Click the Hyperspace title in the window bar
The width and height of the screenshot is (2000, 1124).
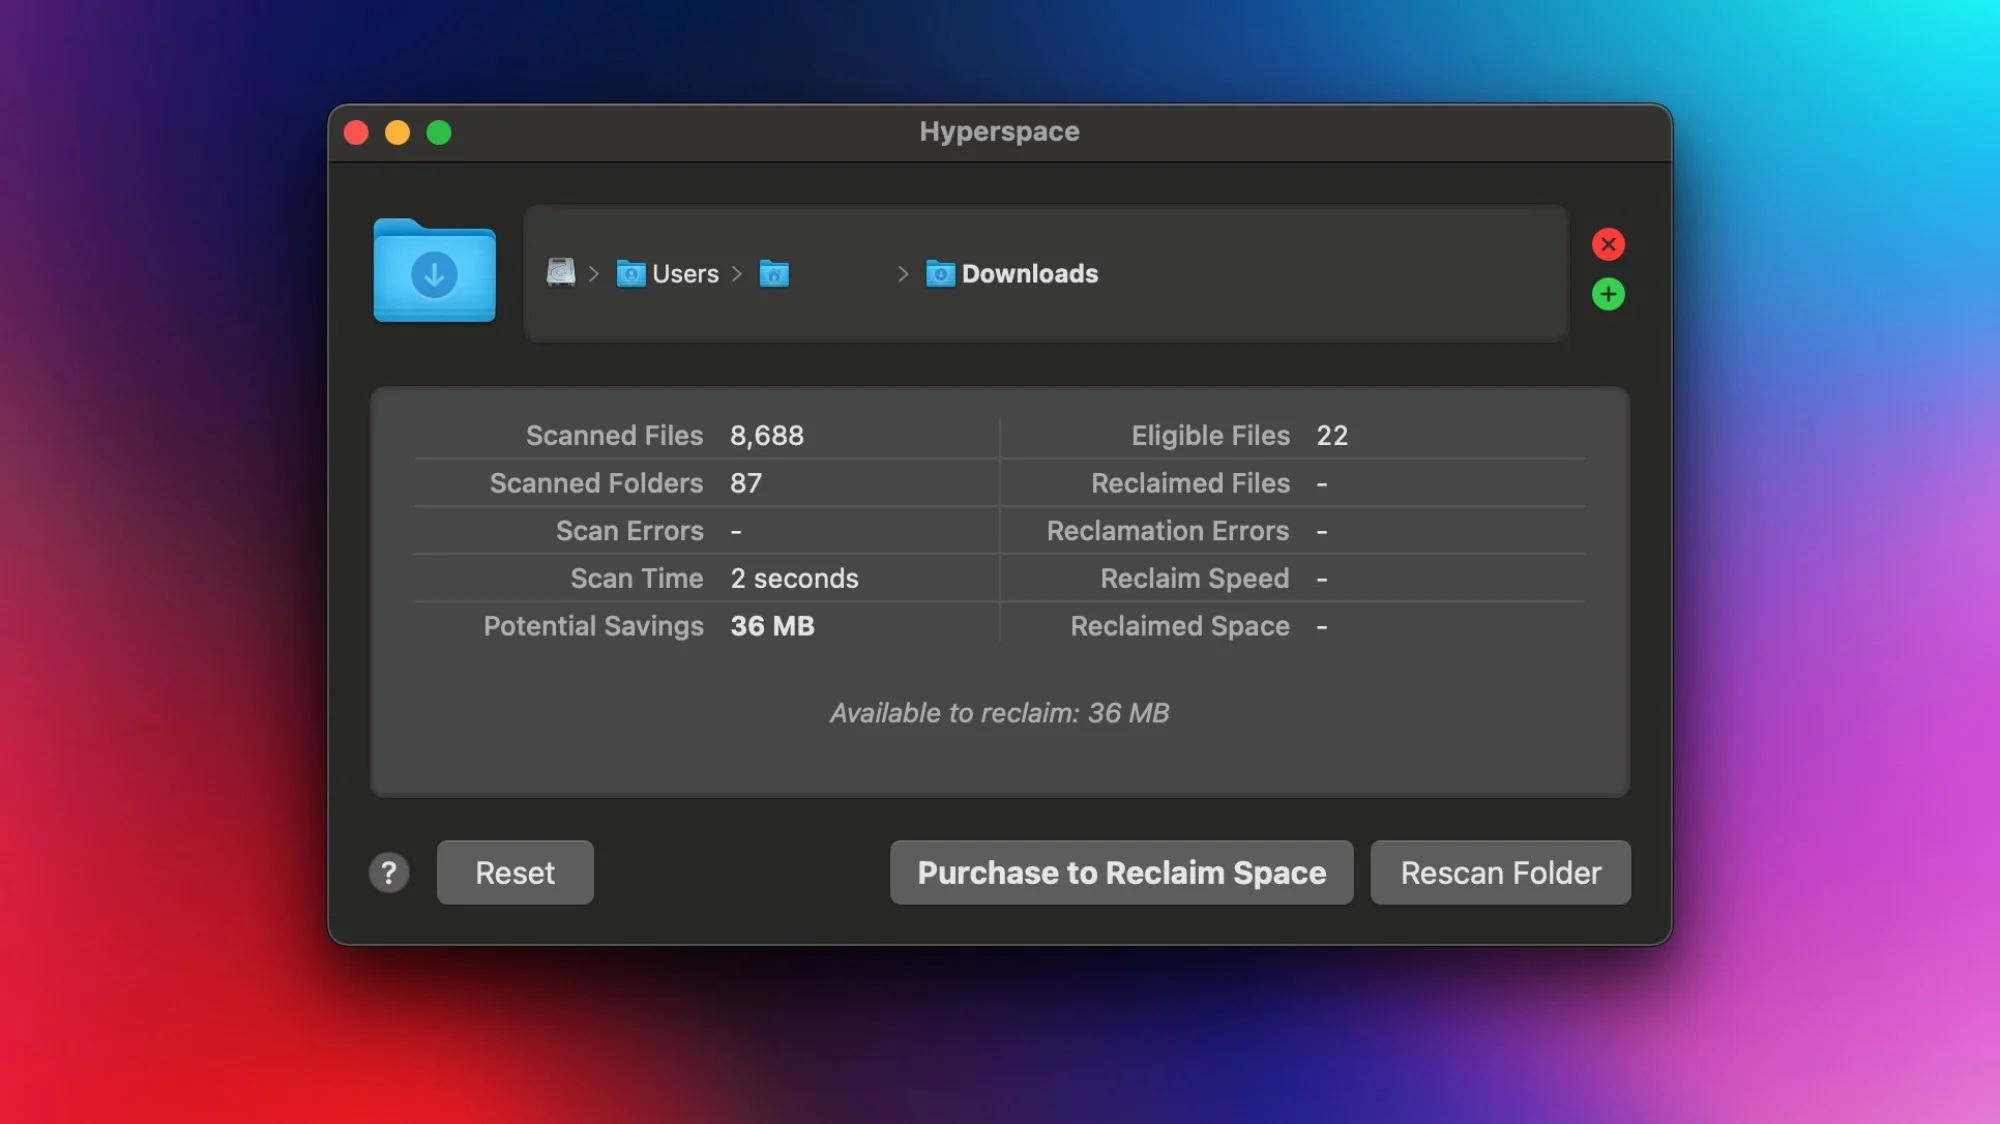click(998, 131)
